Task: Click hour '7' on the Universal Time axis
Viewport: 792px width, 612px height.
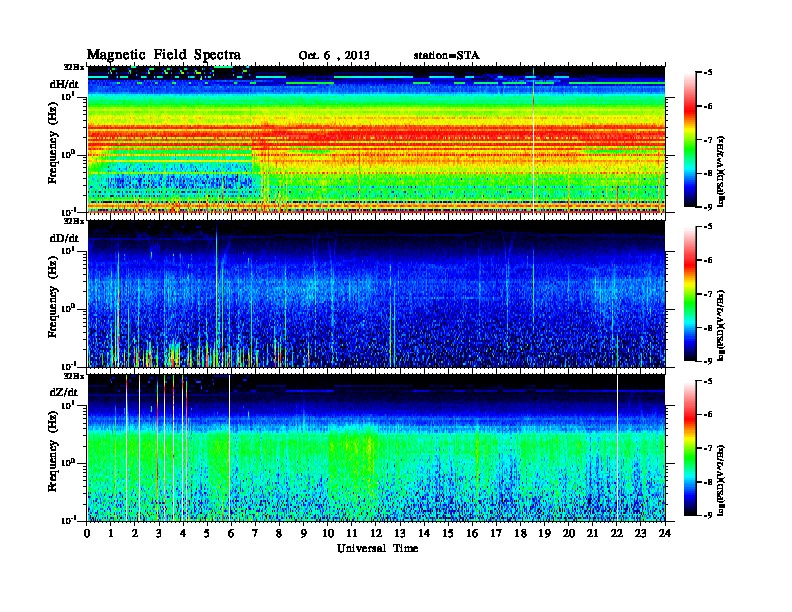Action: tap(256, 533)
